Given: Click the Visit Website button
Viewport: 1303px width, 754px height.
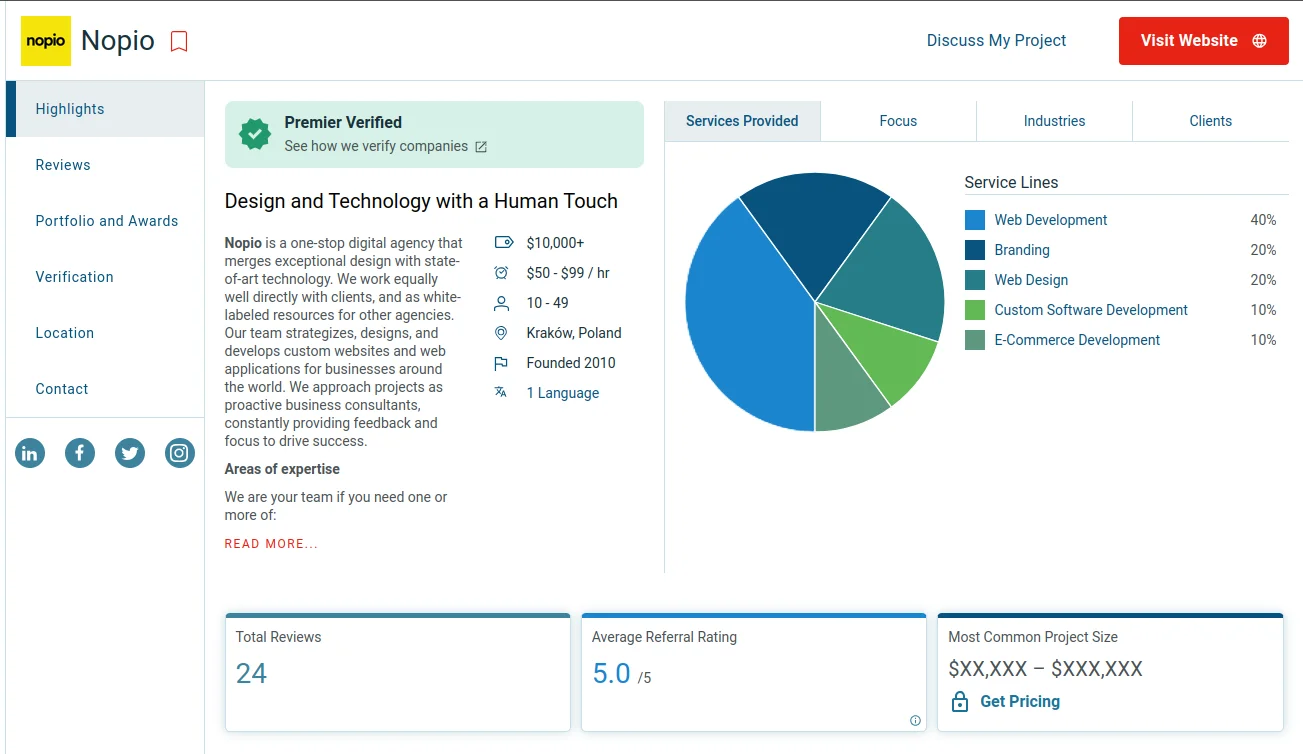Looking at the screenshot, I should point(1204,41).
